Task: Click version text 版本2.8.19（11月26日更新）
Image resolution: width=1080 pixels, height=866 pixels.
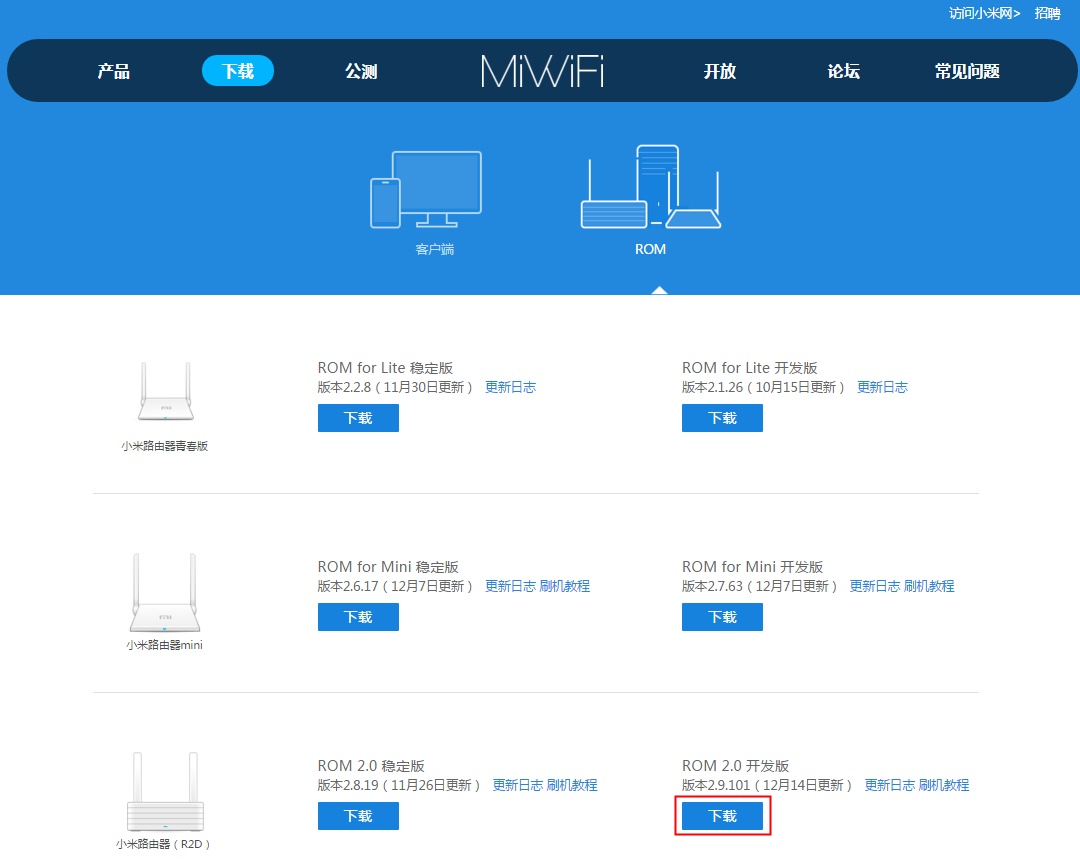Action: [399, 785]
